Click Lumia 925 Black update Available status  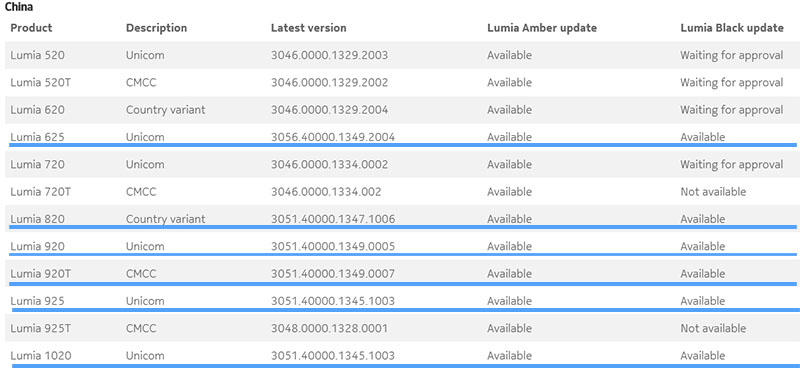703,301
